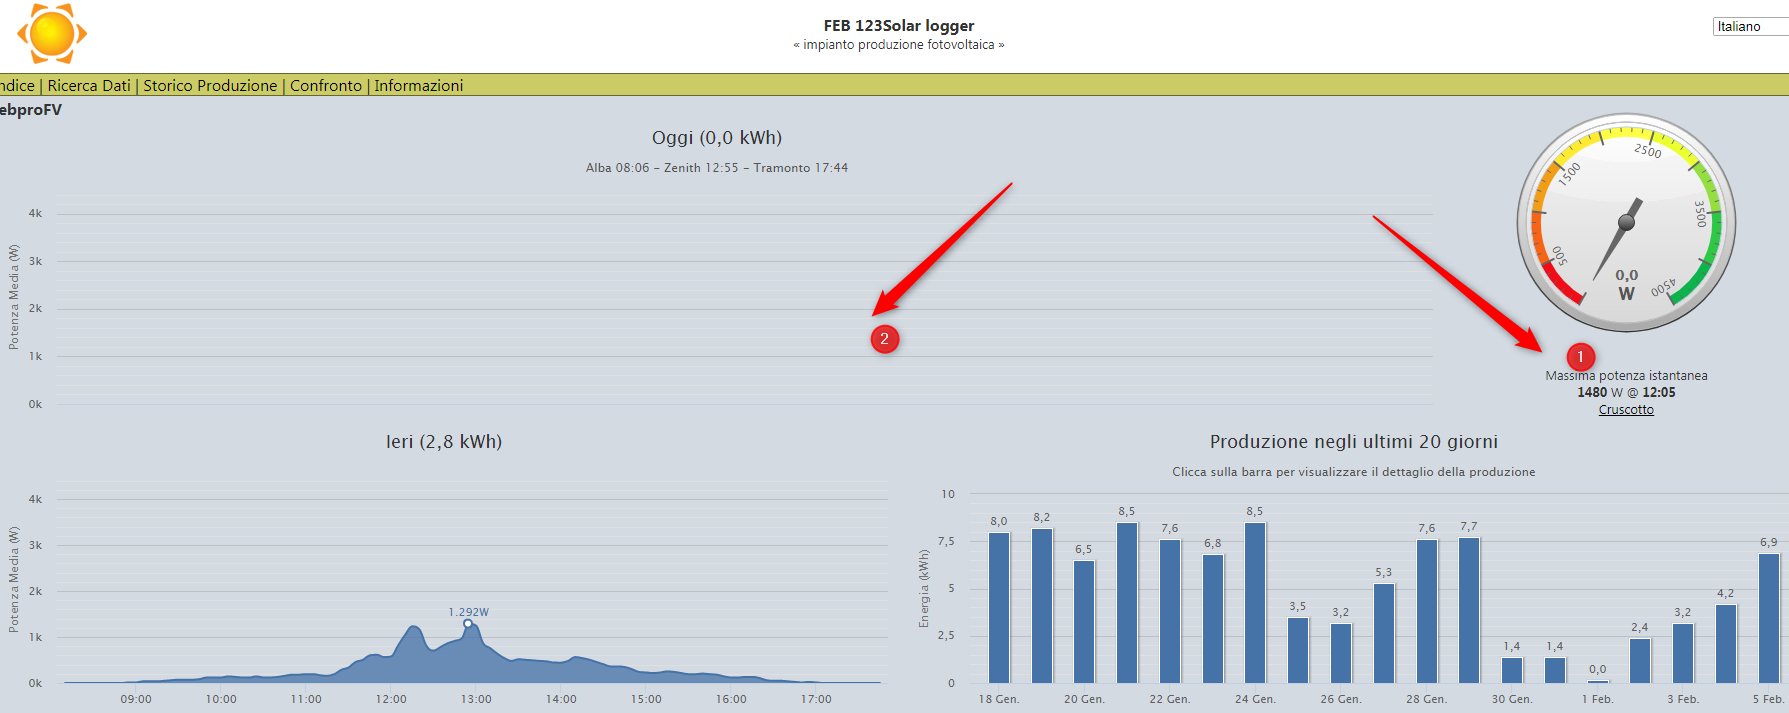
Task: Click the Oggi (0,0 kWh) chart title
Action: pyautogui.click(x=717, y=138)
